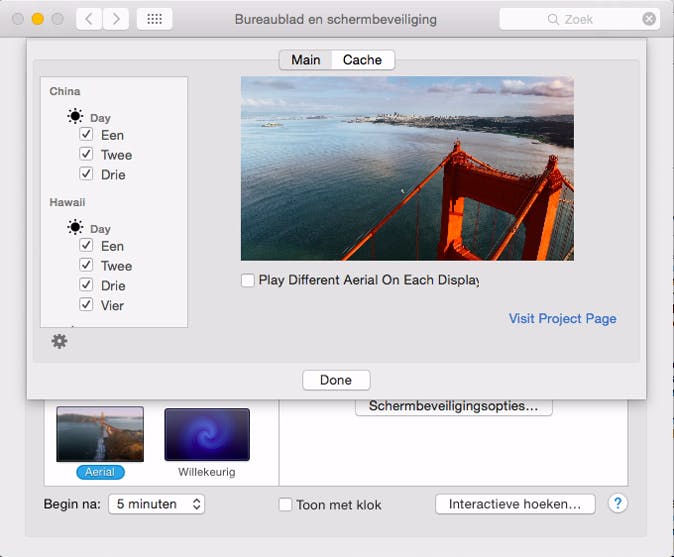Viewport: 674px width, 557px height.
Task: Go forward with the right arrow button
Action: click(x=116, y=19)
